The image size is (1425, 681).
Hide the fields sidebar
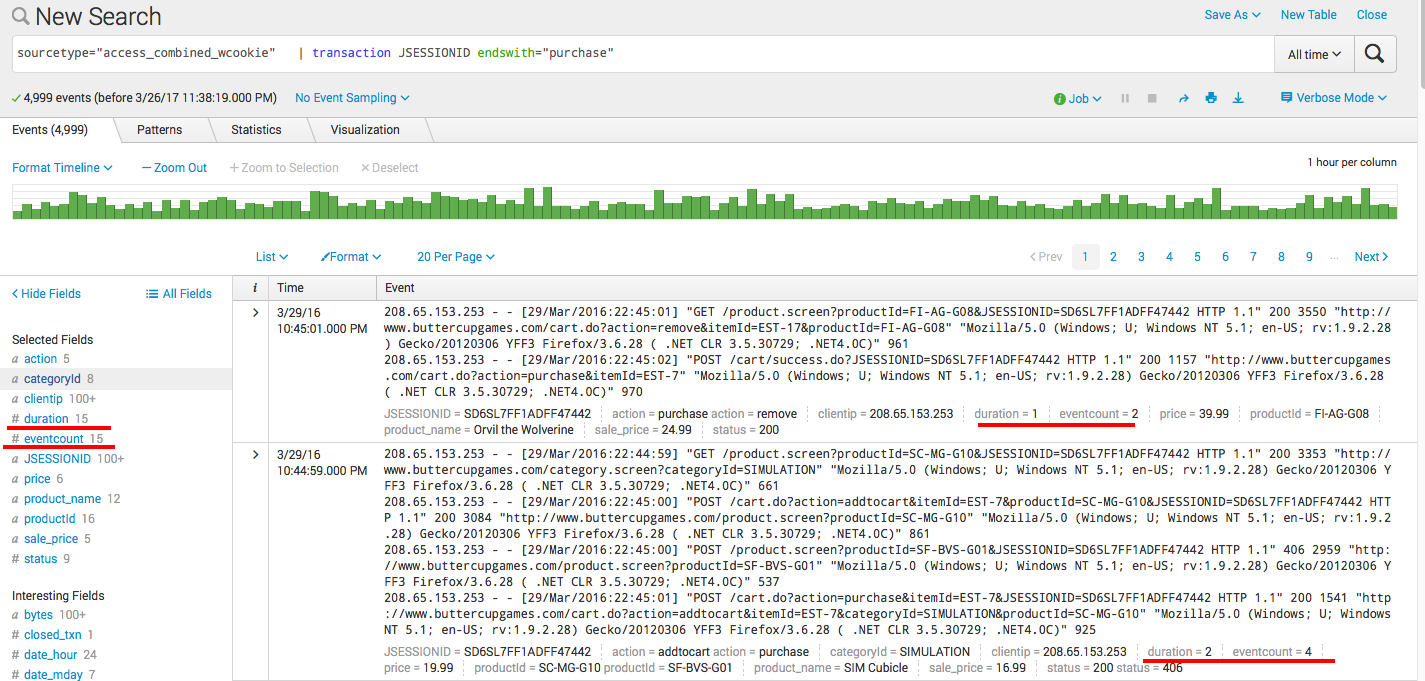tap(46, 293)
